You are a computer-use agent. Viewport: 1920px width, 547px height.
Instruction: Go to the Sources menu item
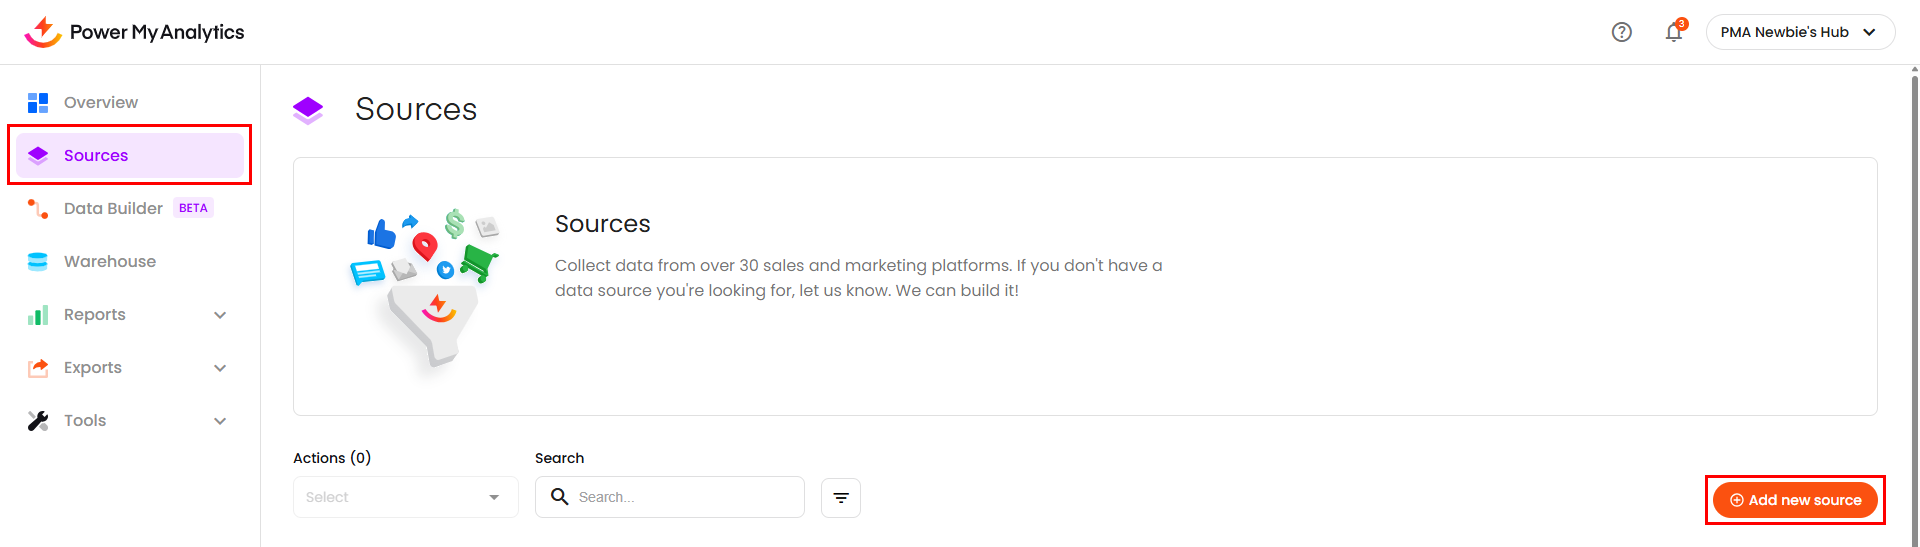[x=96, y=156]
